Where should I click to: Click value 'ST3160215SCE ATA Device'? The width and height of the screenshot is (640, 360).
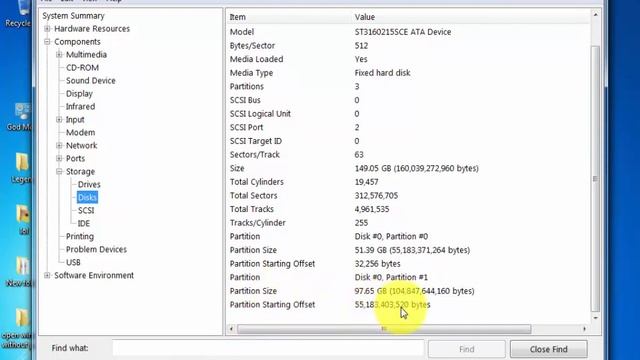[x=403, y=32]
